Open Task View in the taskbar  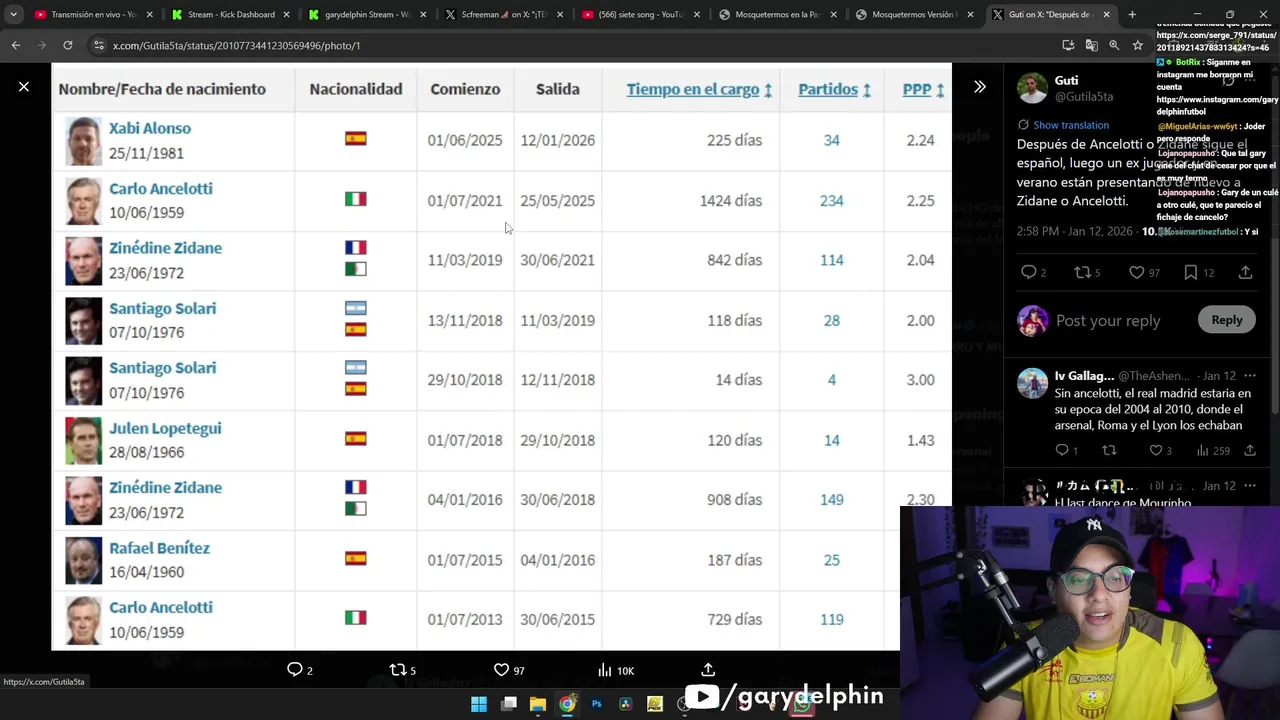tap(508, 704)
